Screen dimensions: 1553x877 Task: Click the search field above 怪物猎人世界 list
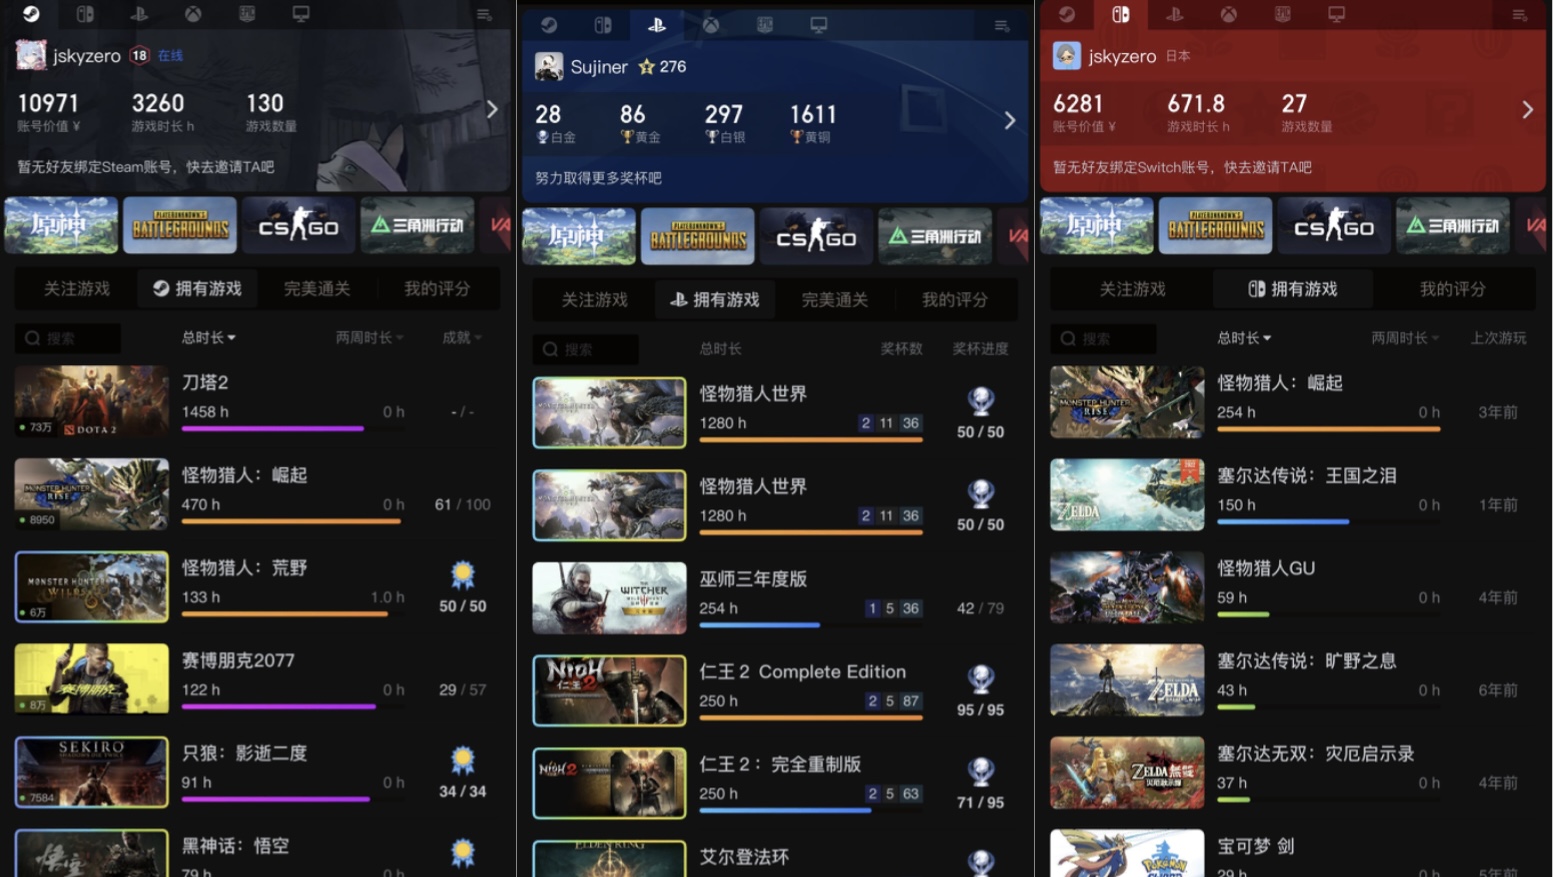click(x=586, y=349)
